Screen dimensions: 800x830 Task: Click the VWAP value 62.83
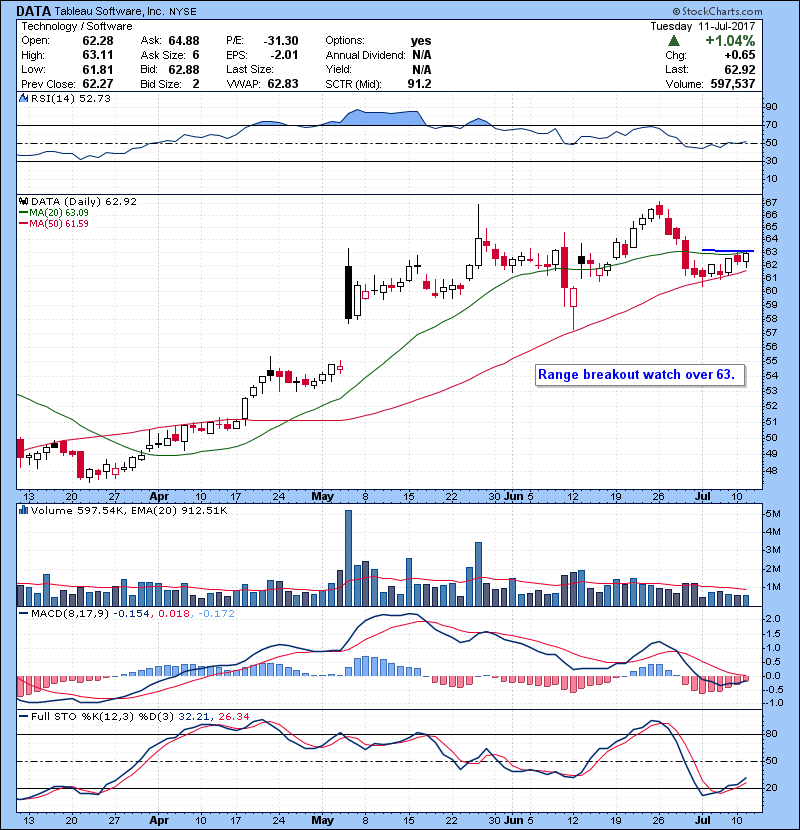pyautogui.click(x=283, y=84)
